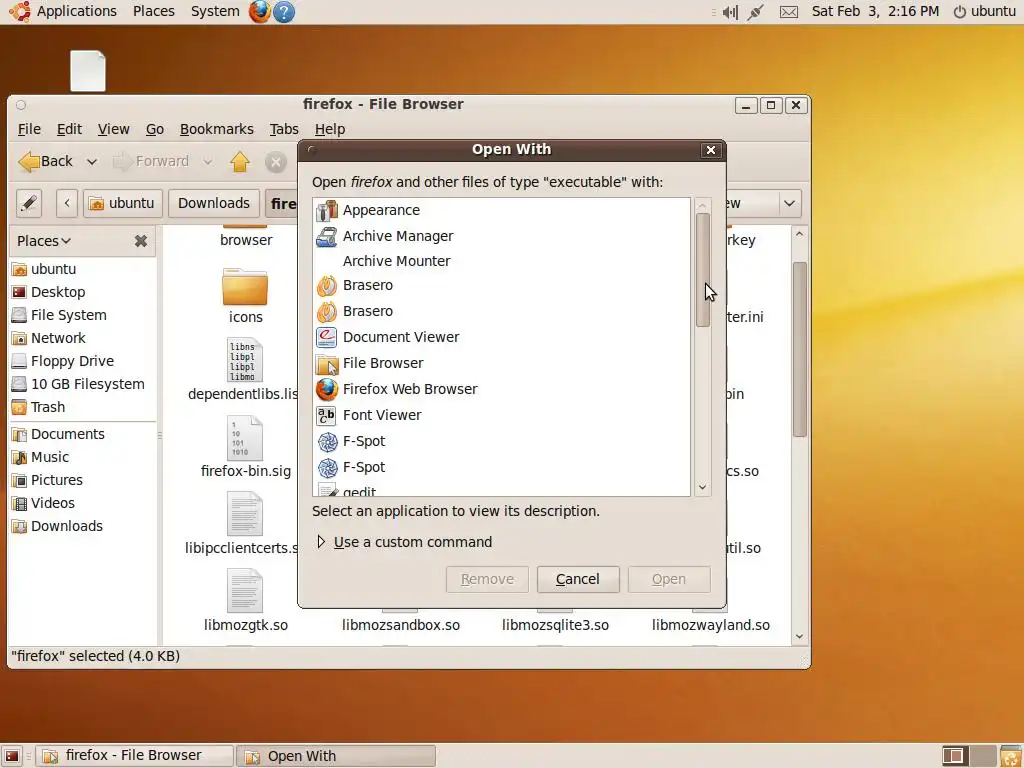The height and width of the screenshot is (768, 1024).
Task: Select Archive Manager in Open With list
Action: (x=501, y=236)
